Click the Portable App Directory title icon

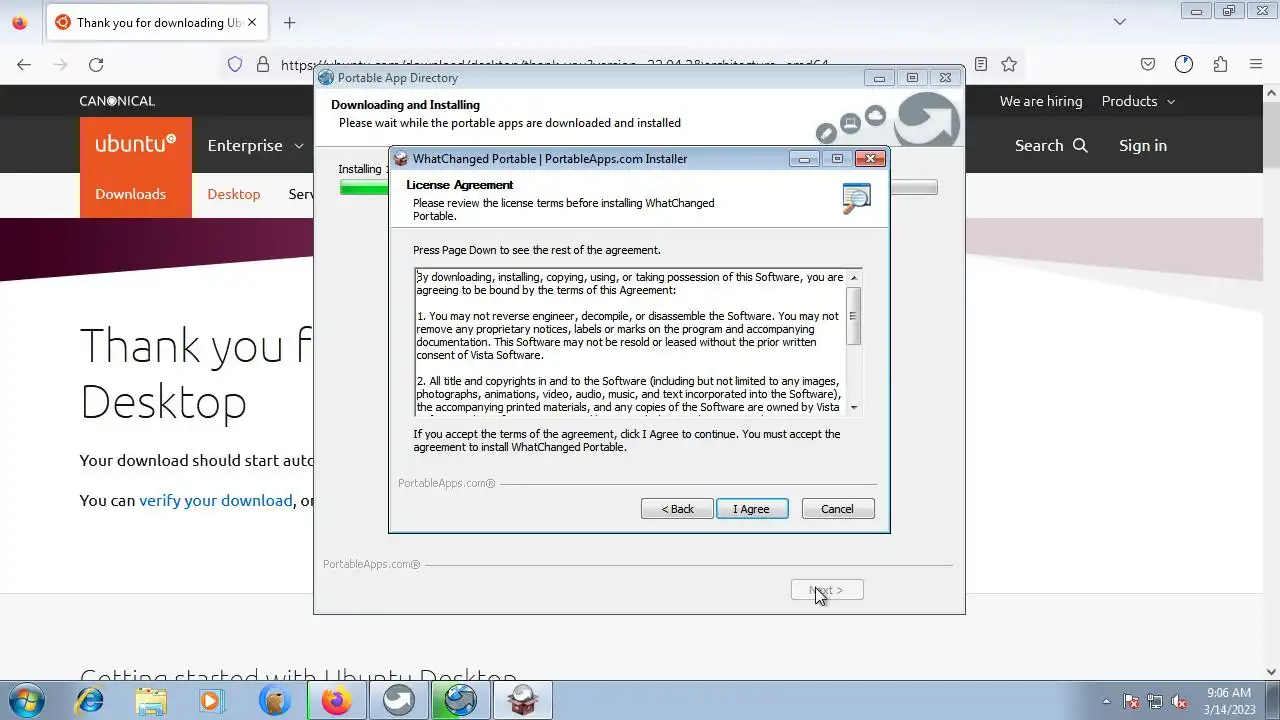[326, 78]
